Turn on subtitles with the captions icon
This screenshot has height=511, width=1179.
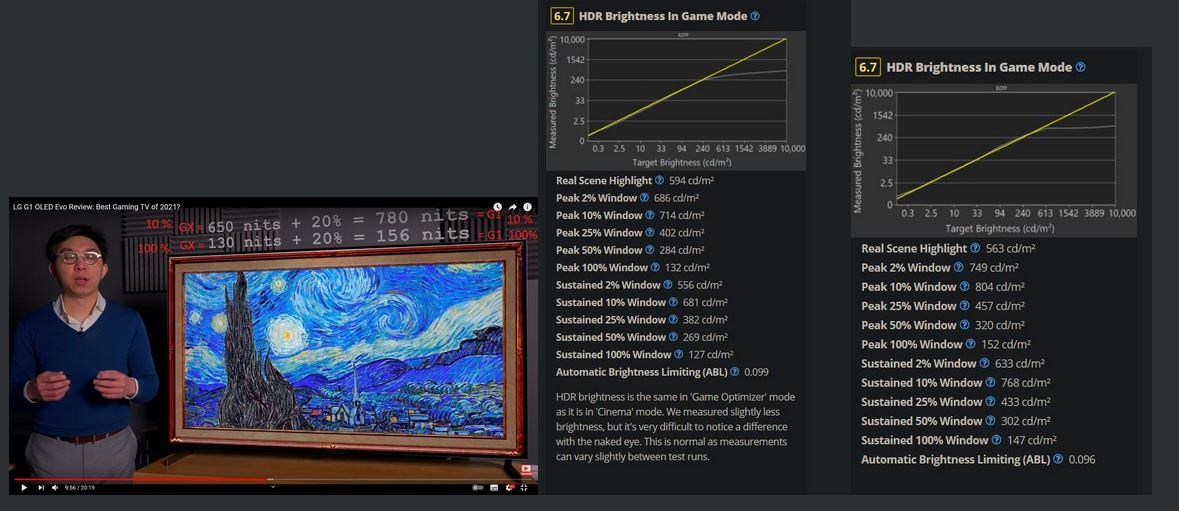494,488
